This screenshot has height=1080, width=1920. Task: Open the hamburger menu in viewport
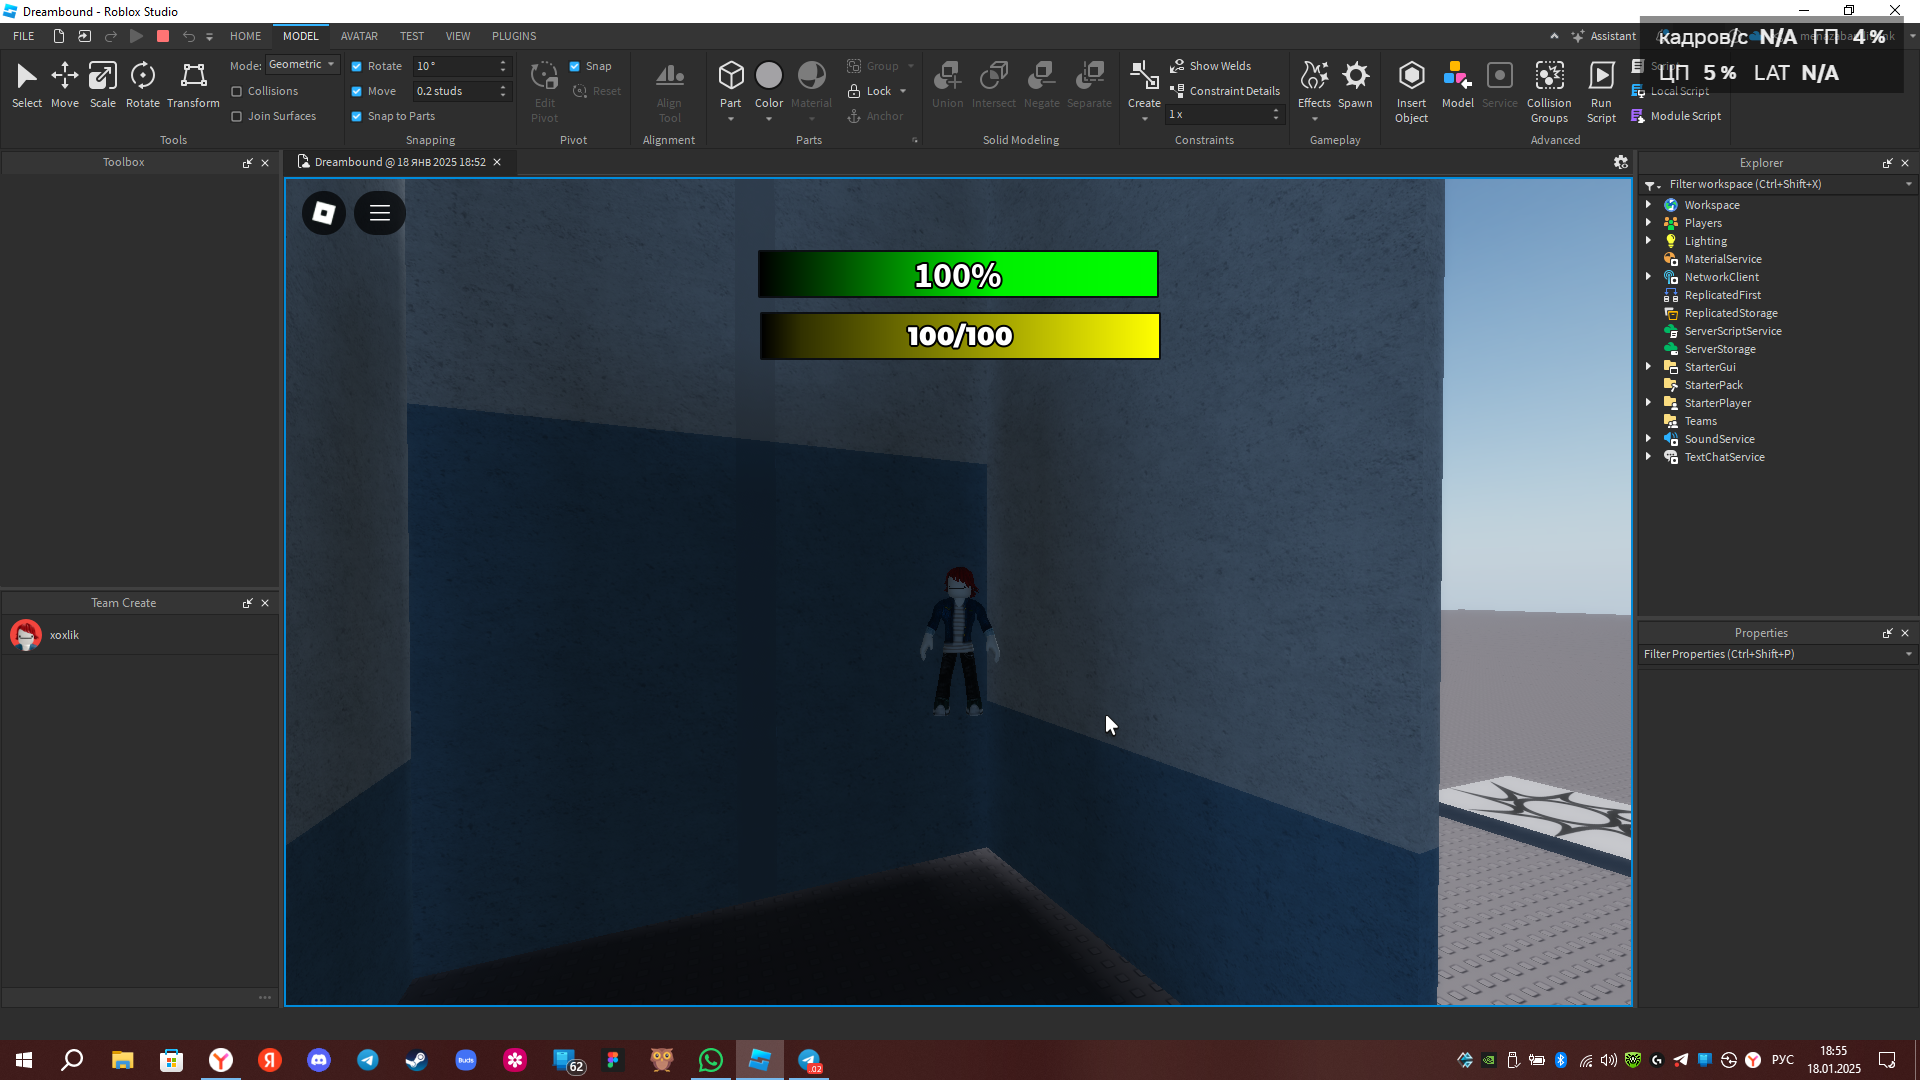(x=380, y=213)
